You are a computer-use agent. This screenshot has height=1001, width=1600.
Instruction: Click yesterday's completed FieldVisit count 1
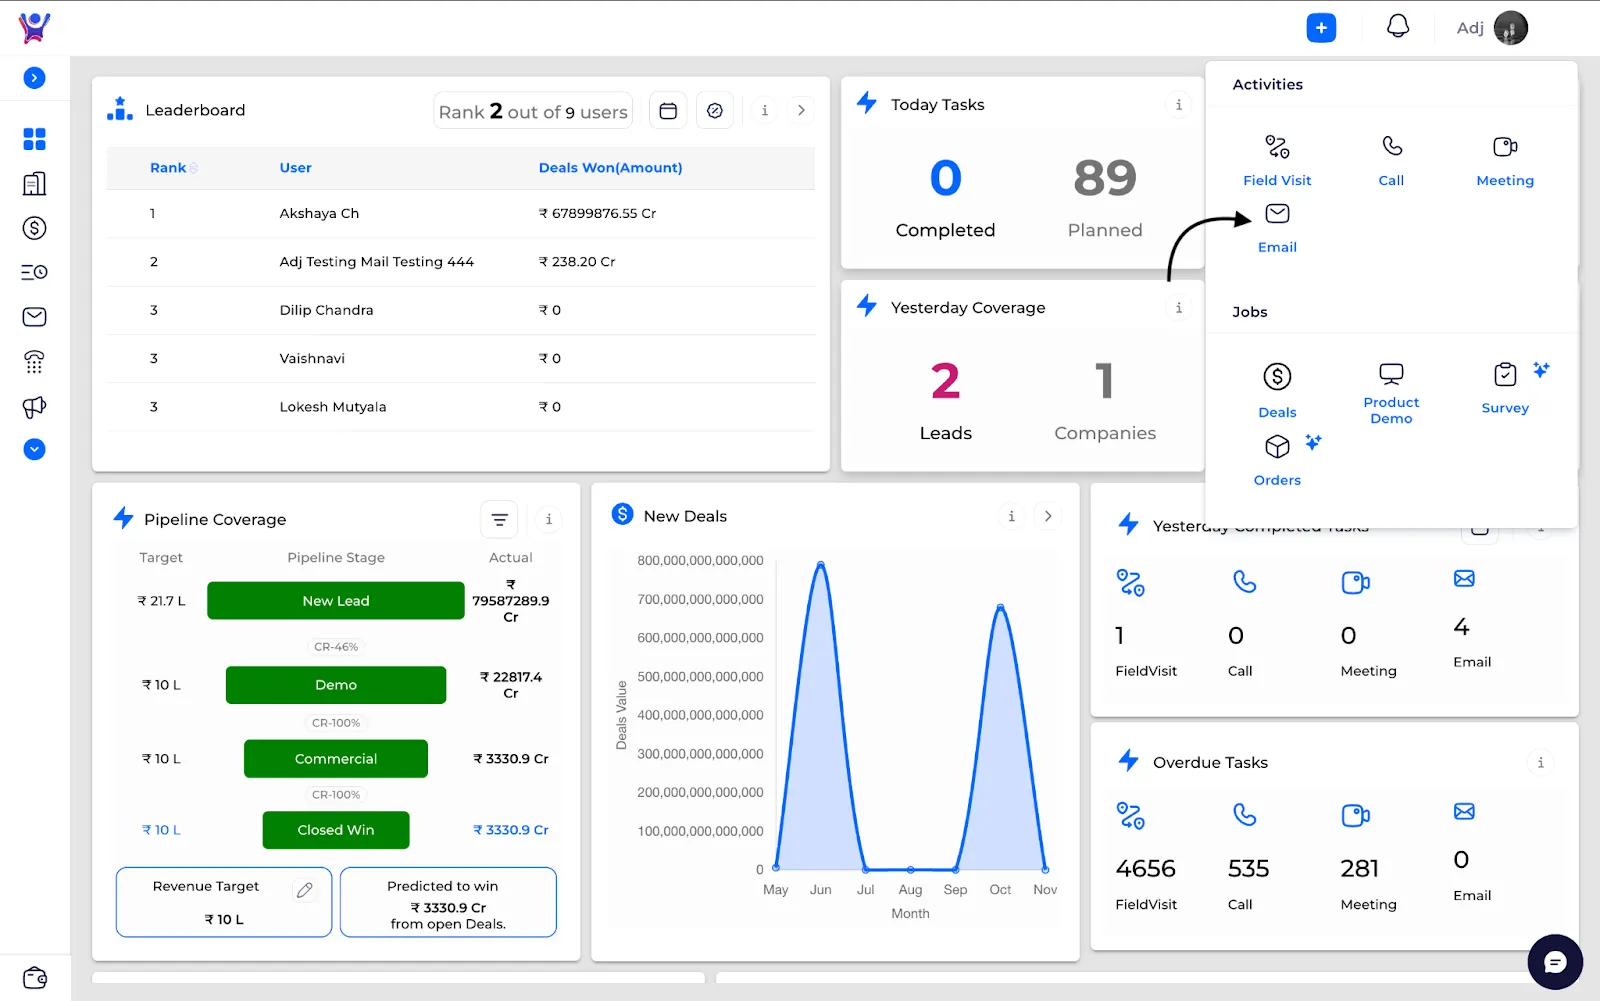(1120, 636)
